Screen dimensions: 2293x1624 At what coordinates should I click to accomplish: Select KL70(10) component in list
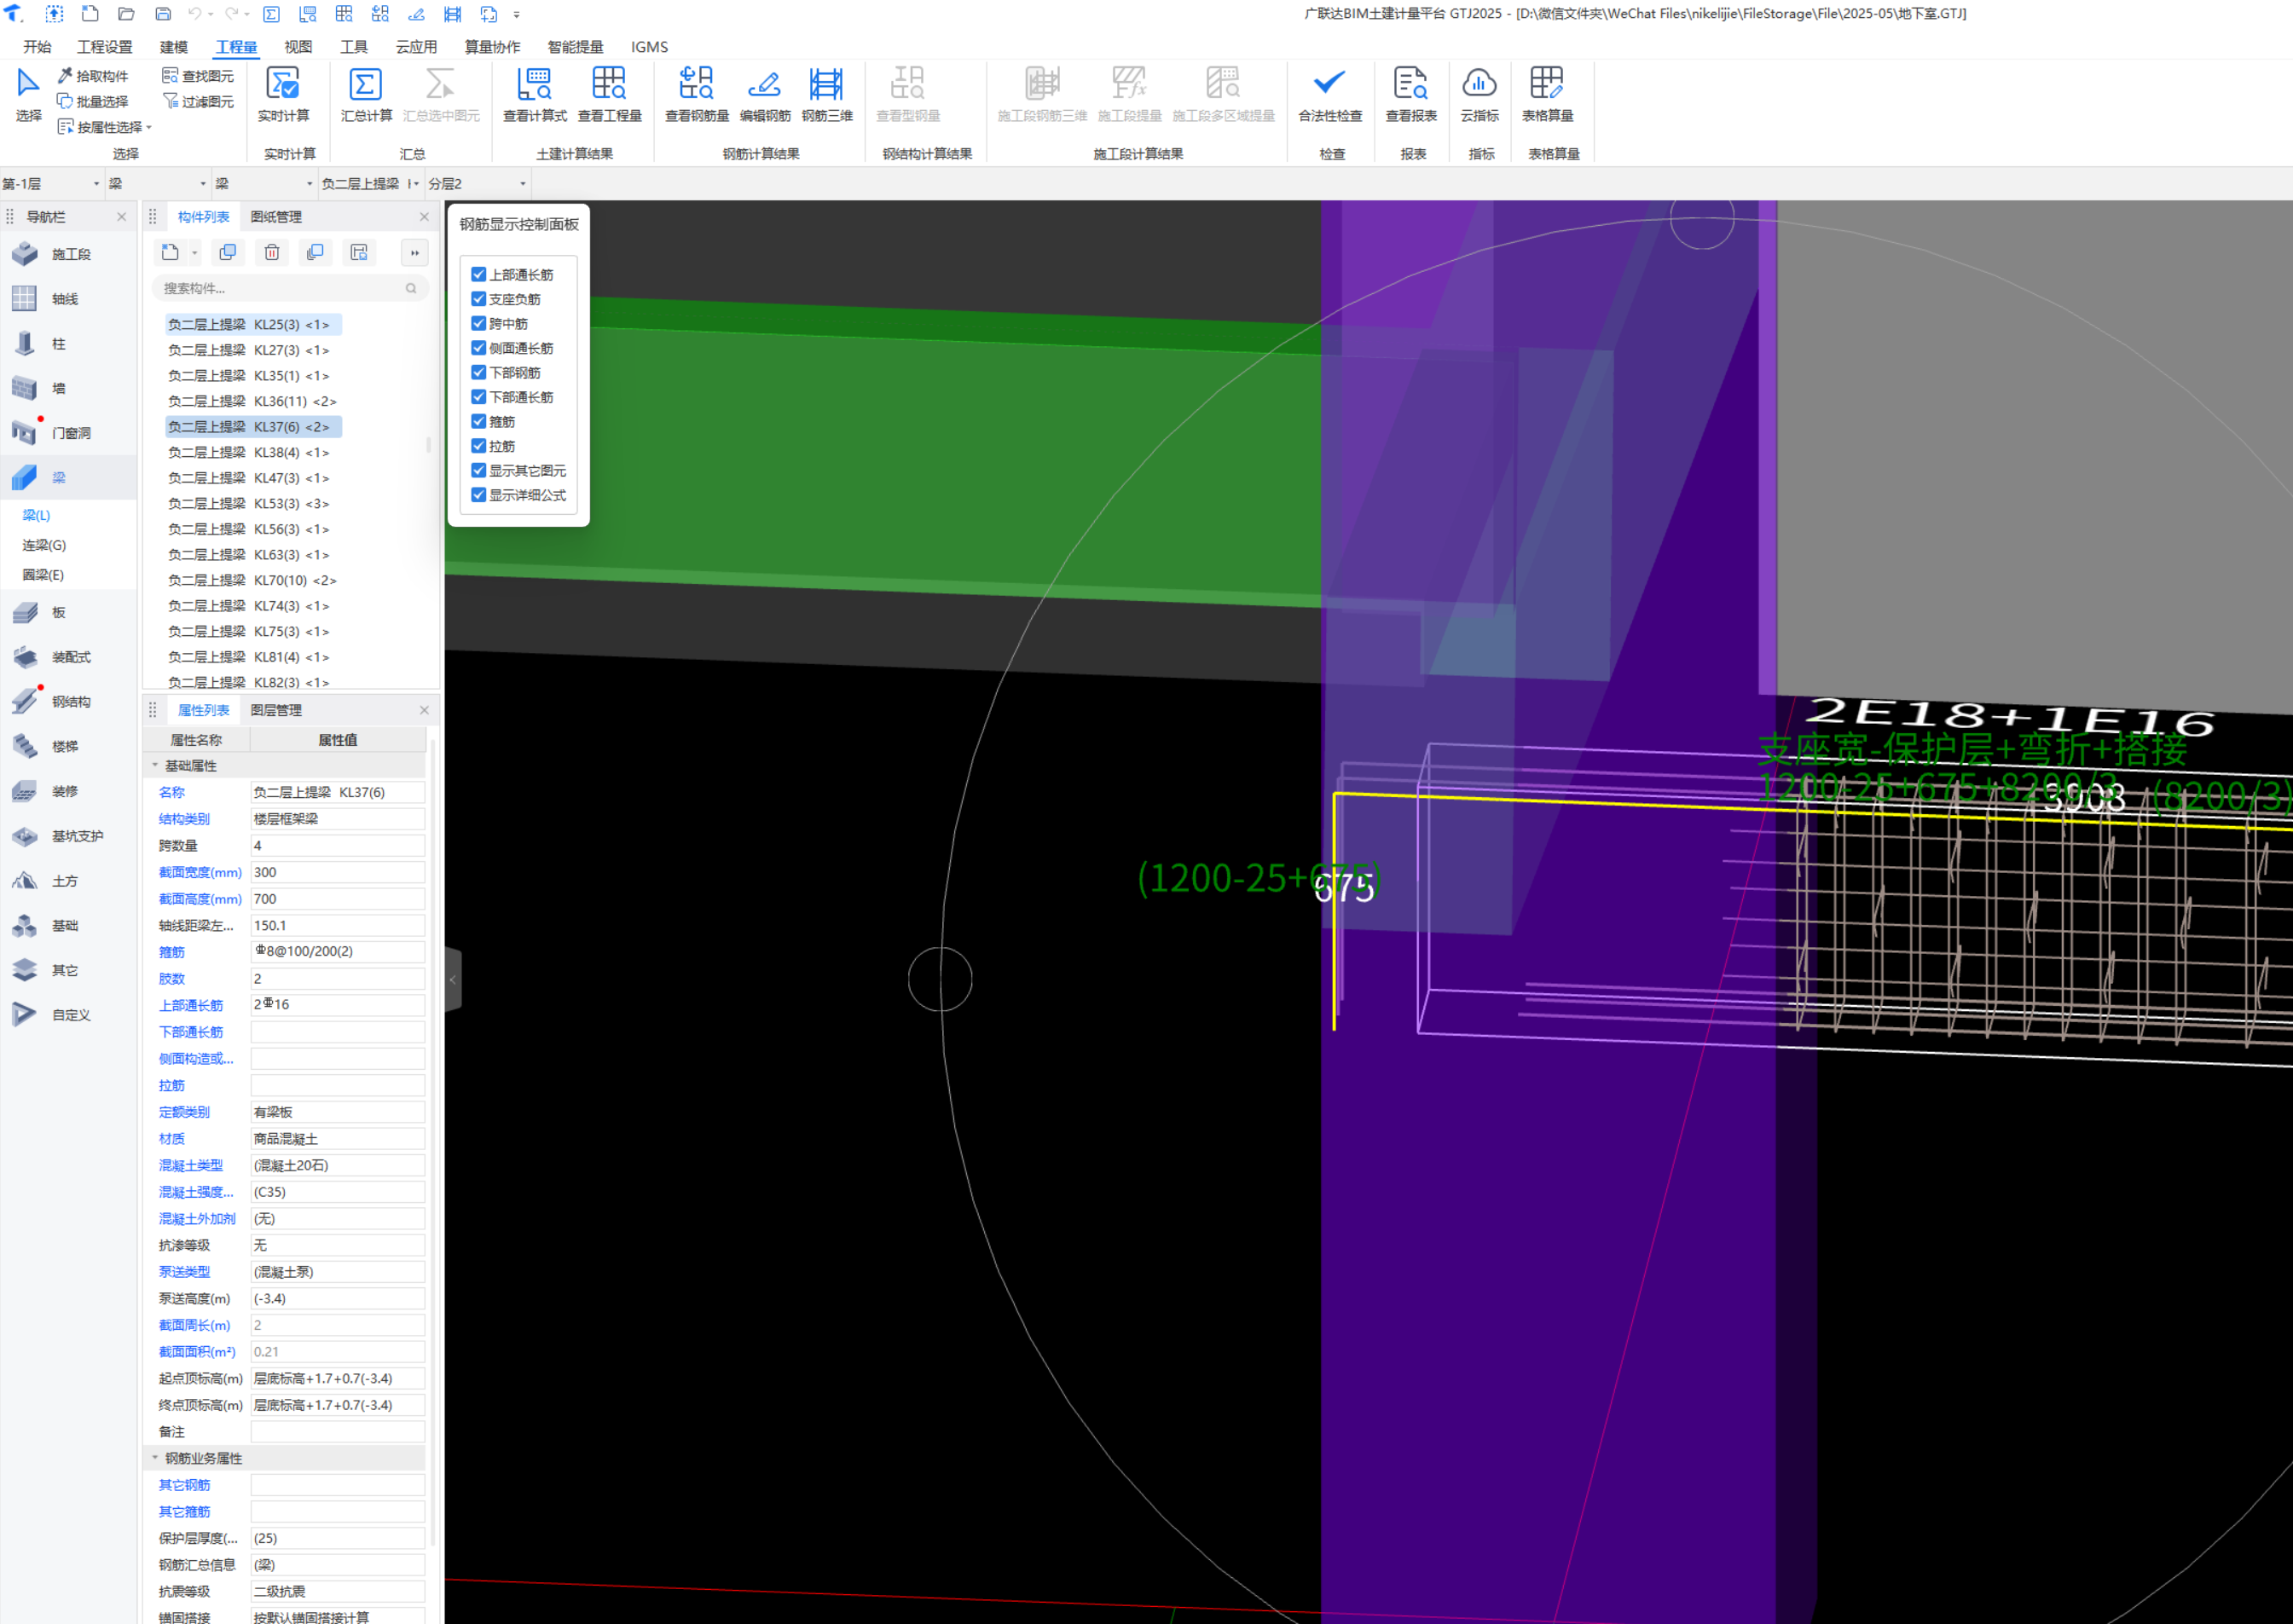252,580
